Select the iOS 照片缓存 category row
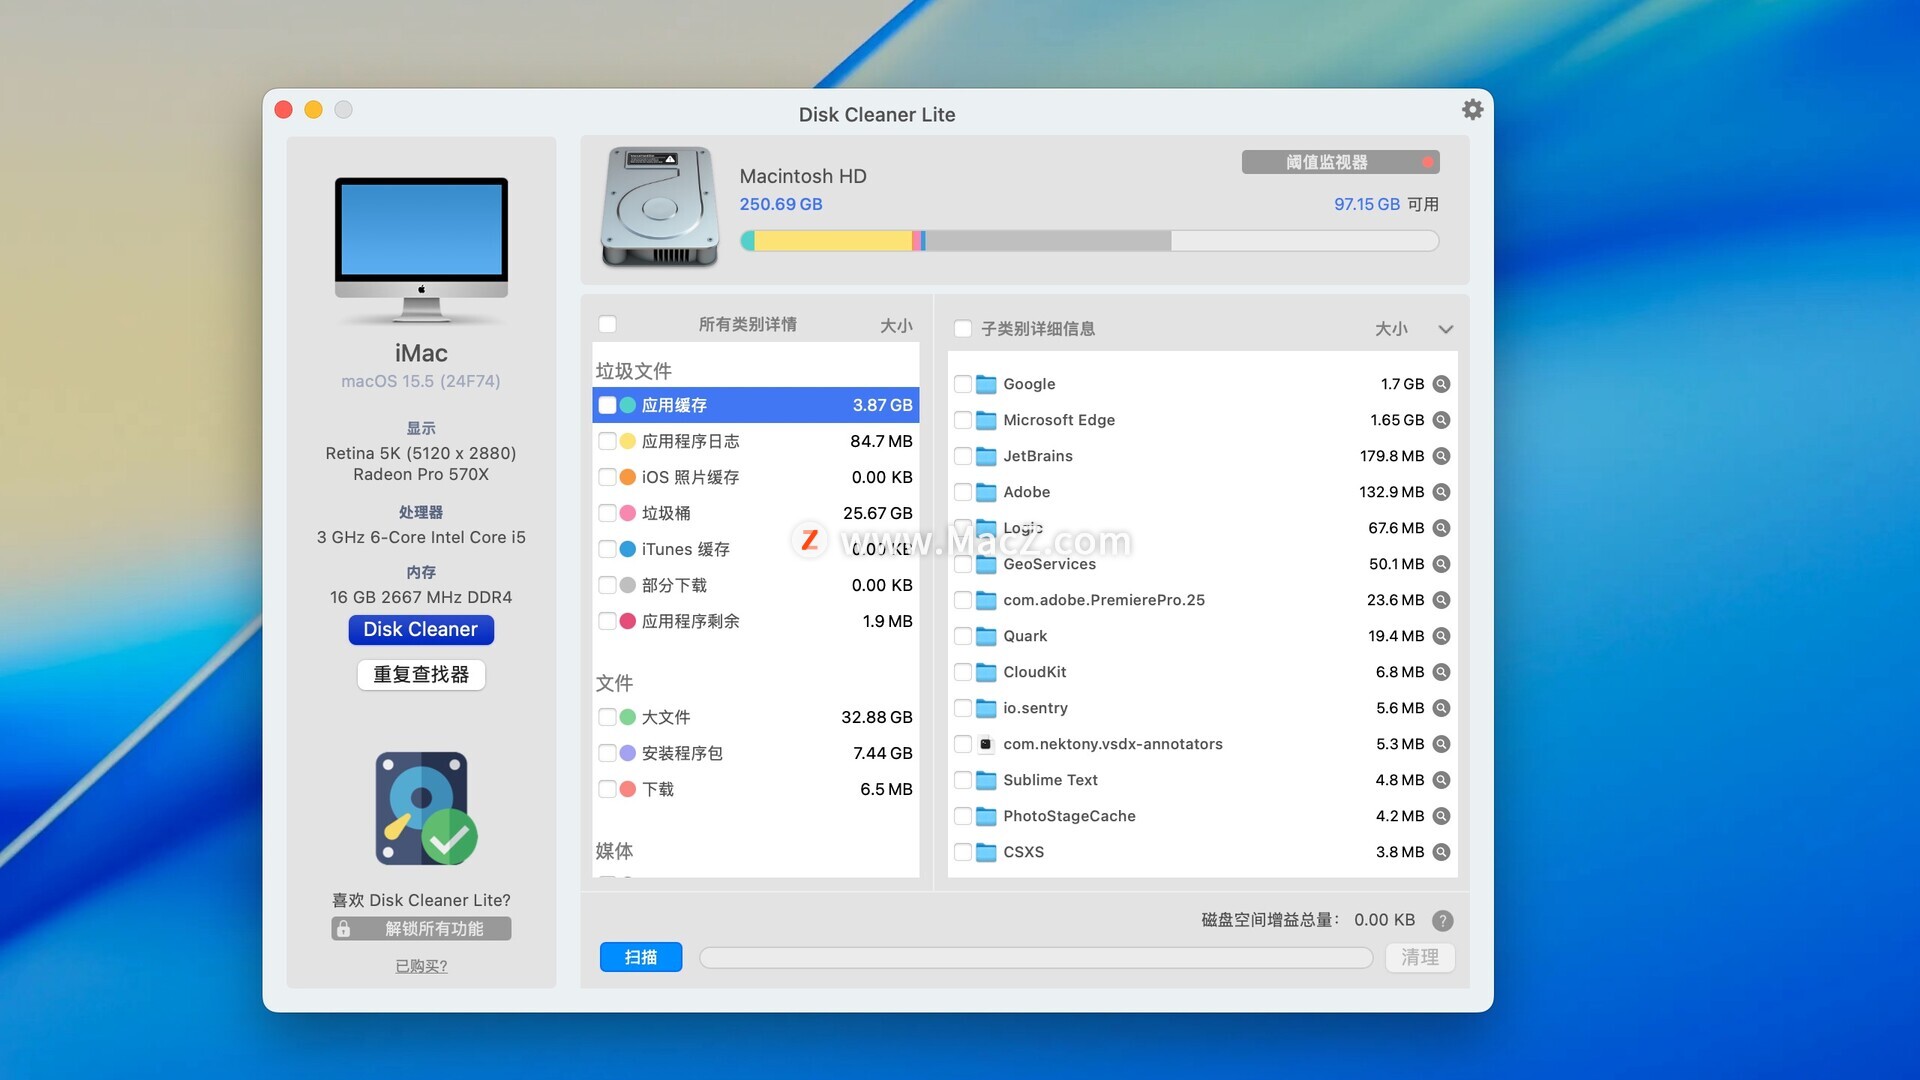Screen dimensions: 1920x1080 point(756,477)
